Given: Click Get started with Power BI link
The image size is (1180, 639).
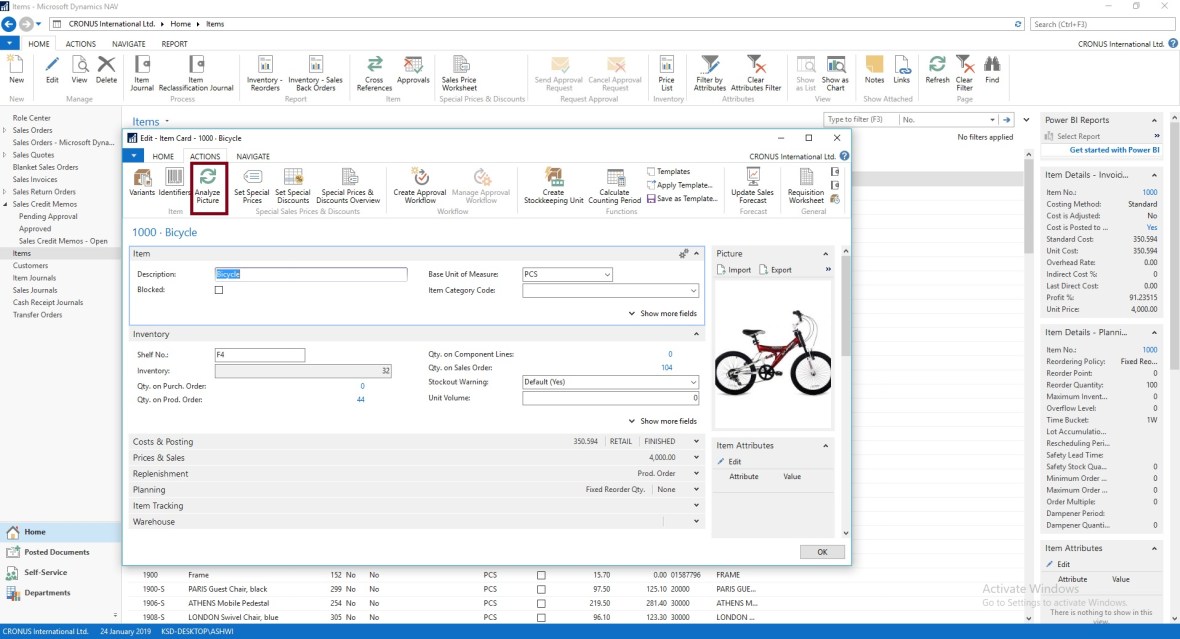Looking at the screenshot, I should coord(1114,150).
